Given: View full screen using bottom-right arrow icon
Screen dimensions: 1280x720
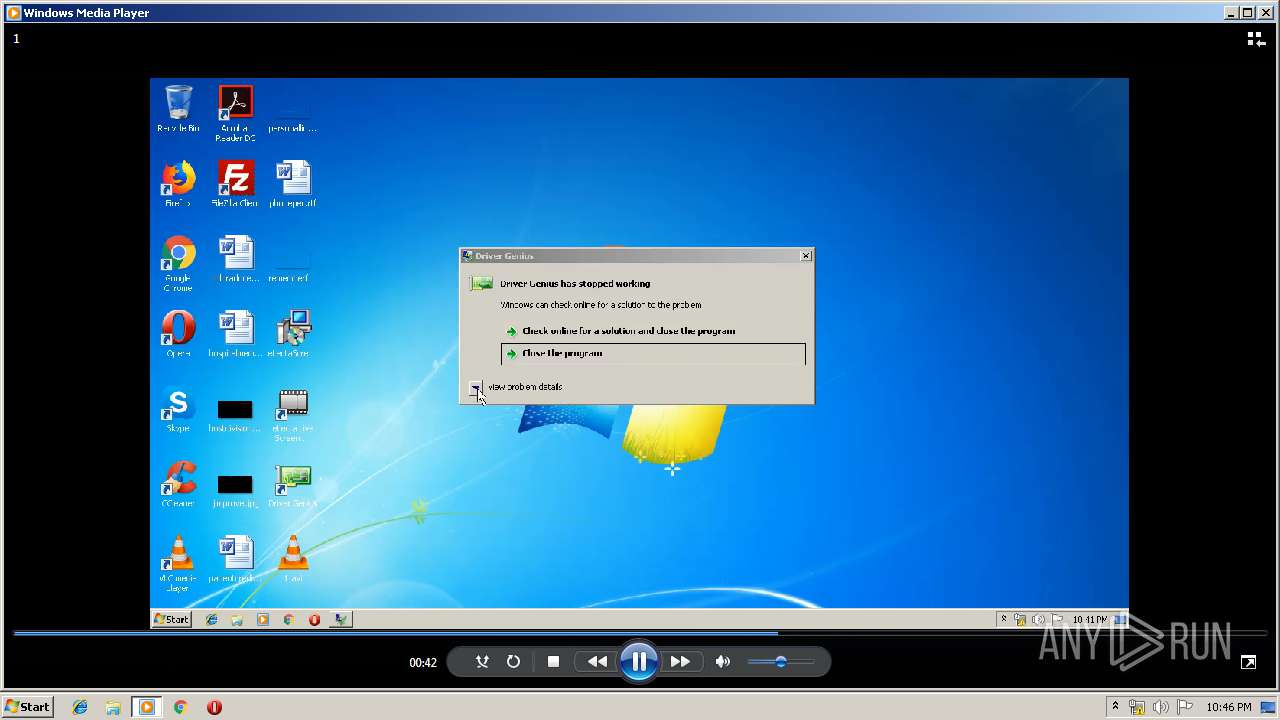Looking at the screenshot, I should click(1248, 662).
